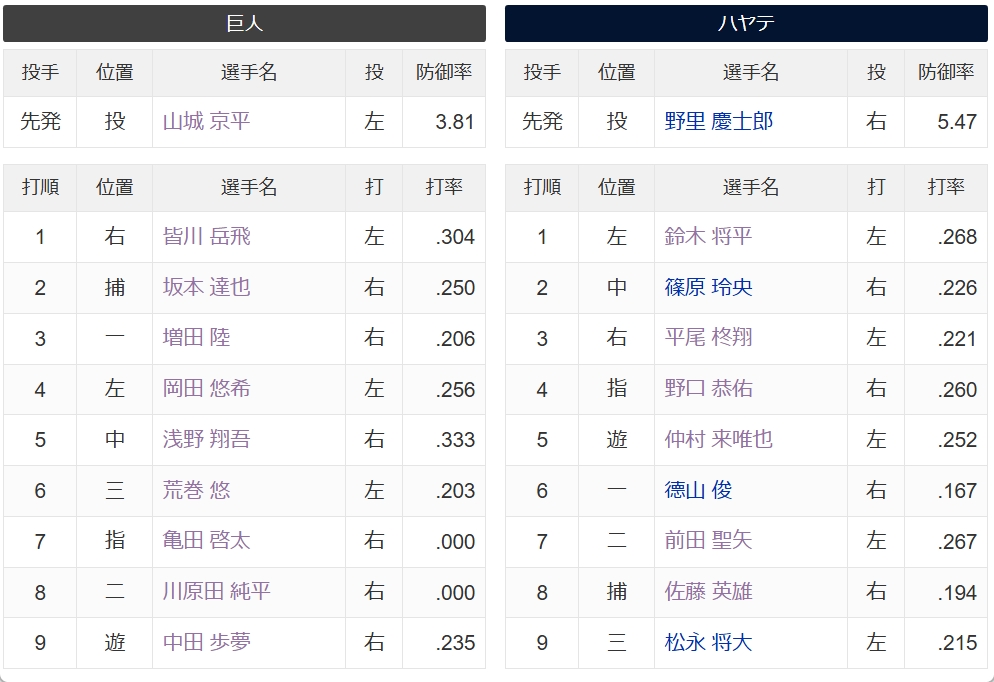Image resolution: width=994 pixels, height=682 pixels.
Task: Open 川原田 純平 player page
Action: 217,591
